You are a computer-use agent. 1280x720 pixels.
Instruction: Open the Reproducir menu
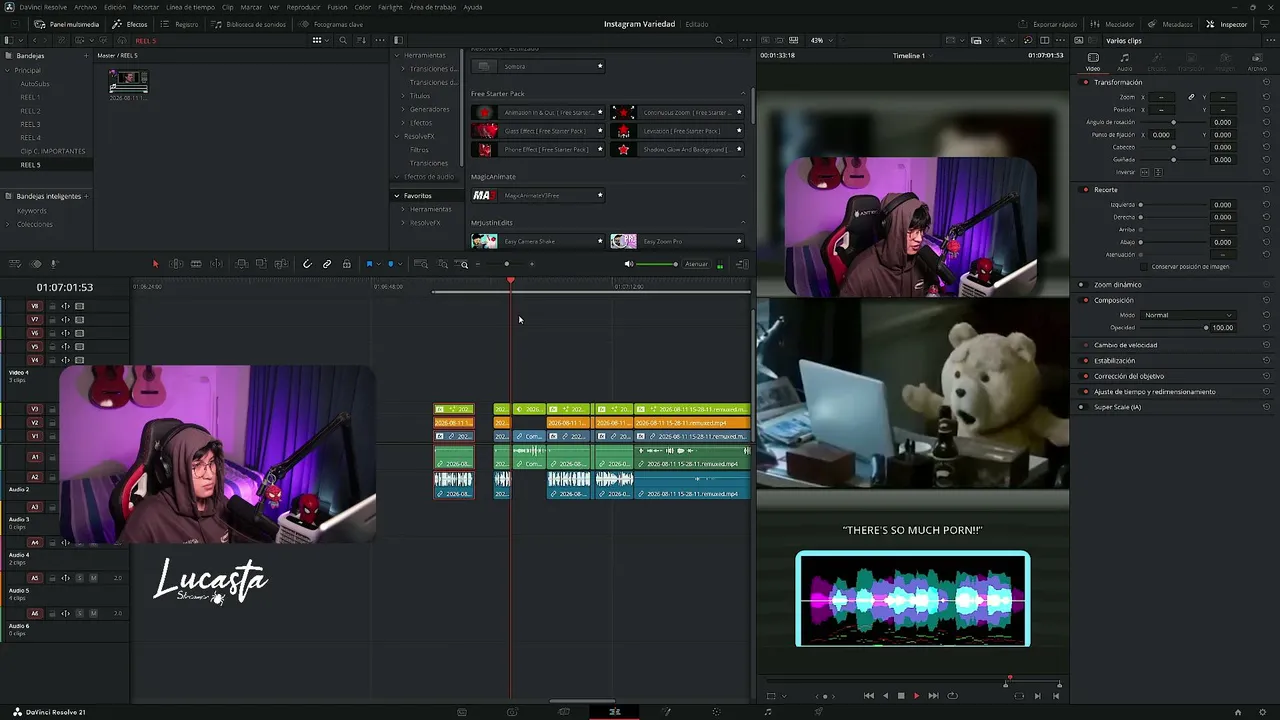tap(303, 7)
